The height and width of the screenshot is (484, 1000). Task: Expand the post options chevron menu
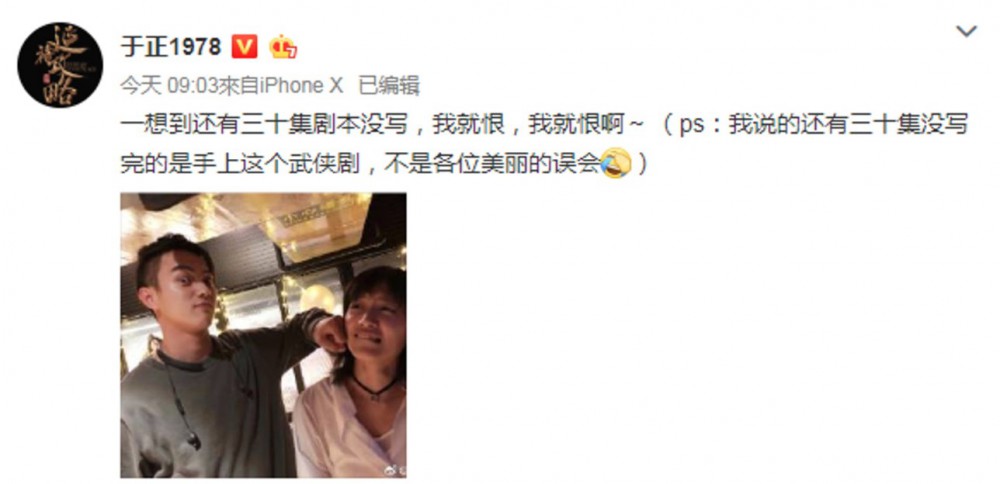tap(966, 31)
